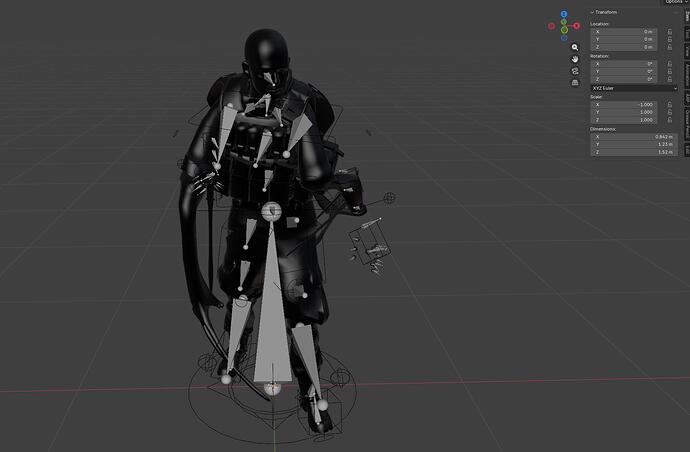Switch to the Animation sidebar tab
This screenshot has height=452, width=690.
click(686, 75)
